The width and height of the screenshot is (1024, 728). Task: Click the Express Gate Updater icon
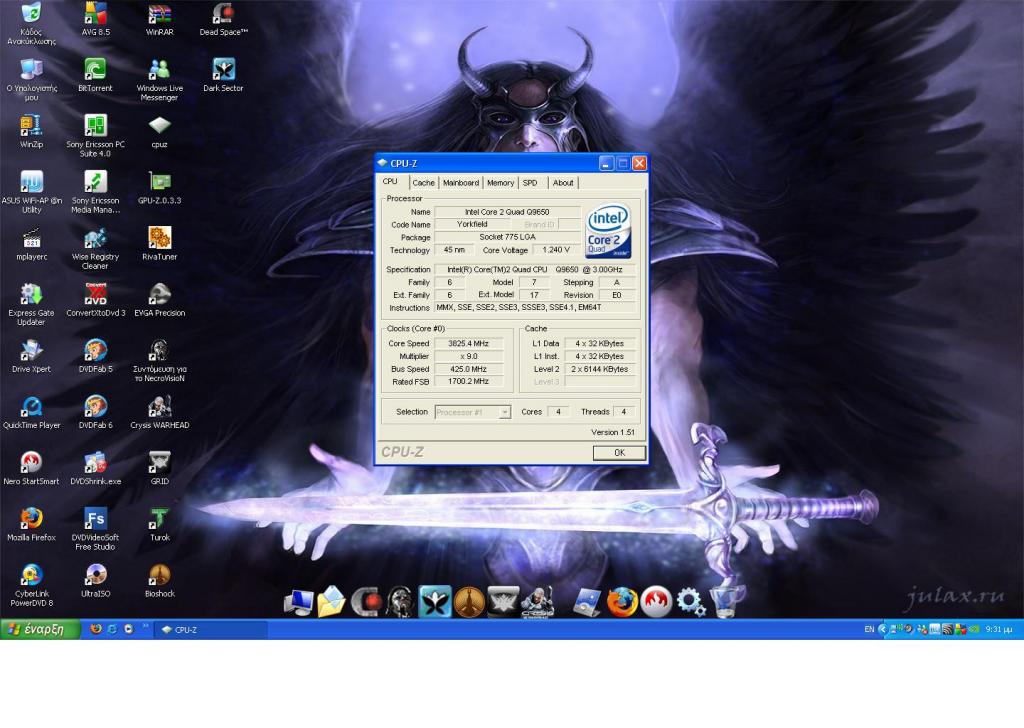pyautogui.click(x=31, y=304)
